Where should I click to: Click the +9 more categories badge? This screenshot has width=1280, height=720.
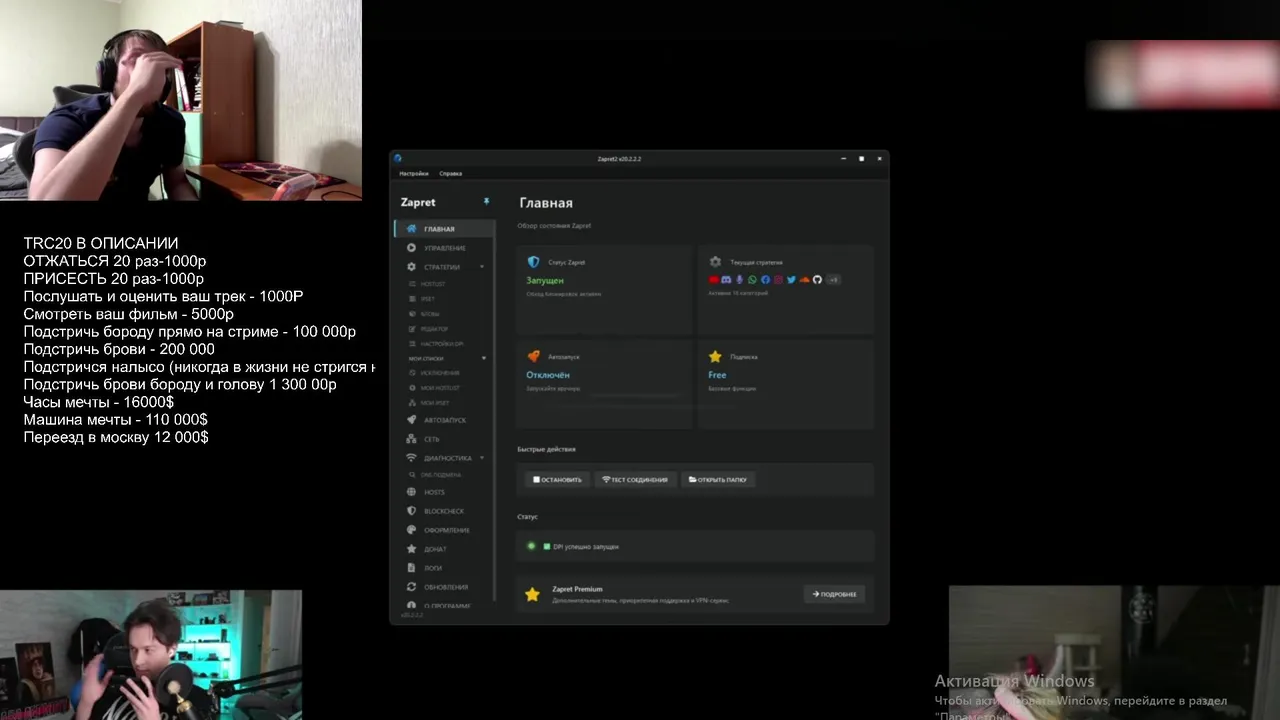point(833,280)
